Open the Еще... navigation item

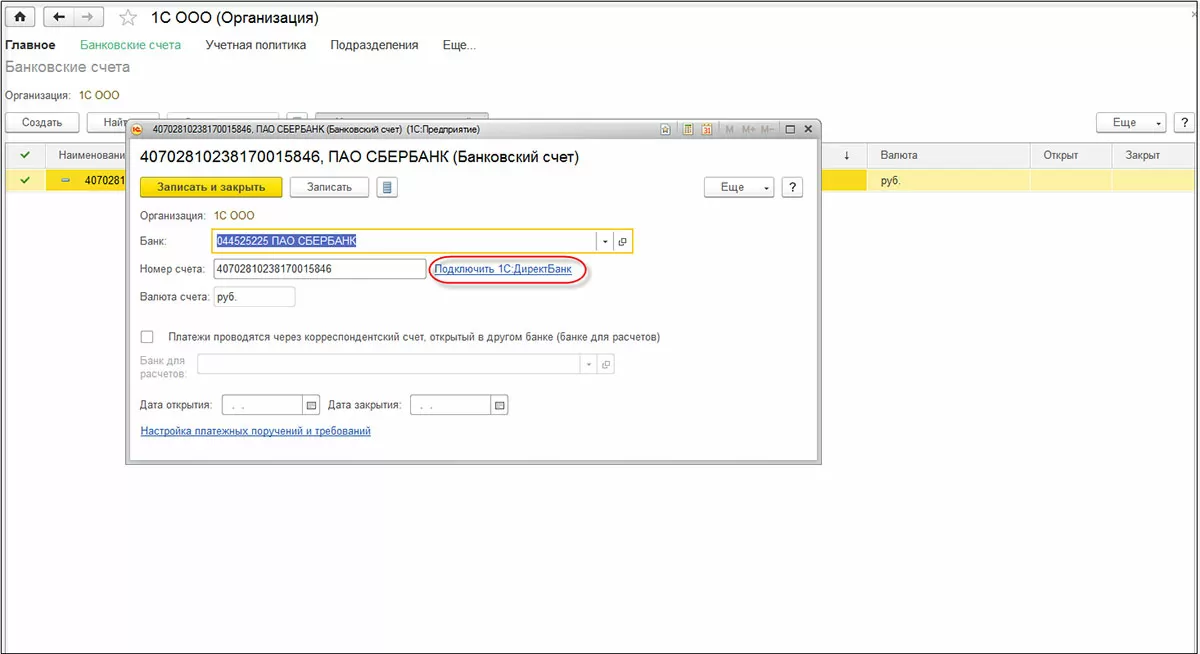point(460,45)
